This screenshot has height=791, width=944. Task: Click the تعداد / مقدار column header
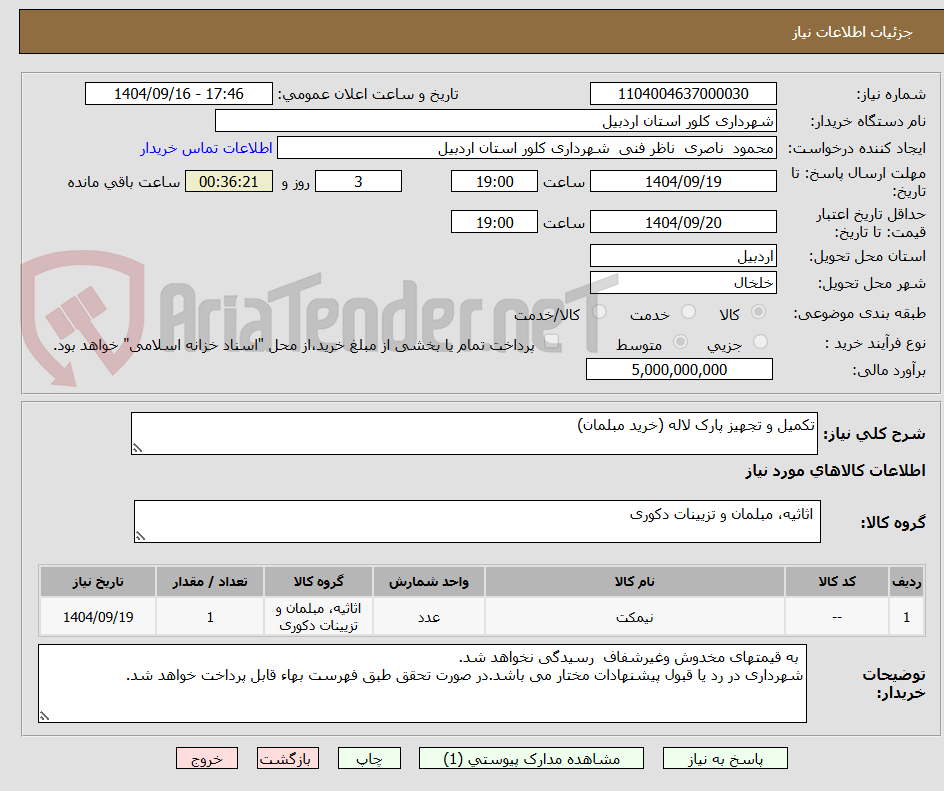[210, 582]
